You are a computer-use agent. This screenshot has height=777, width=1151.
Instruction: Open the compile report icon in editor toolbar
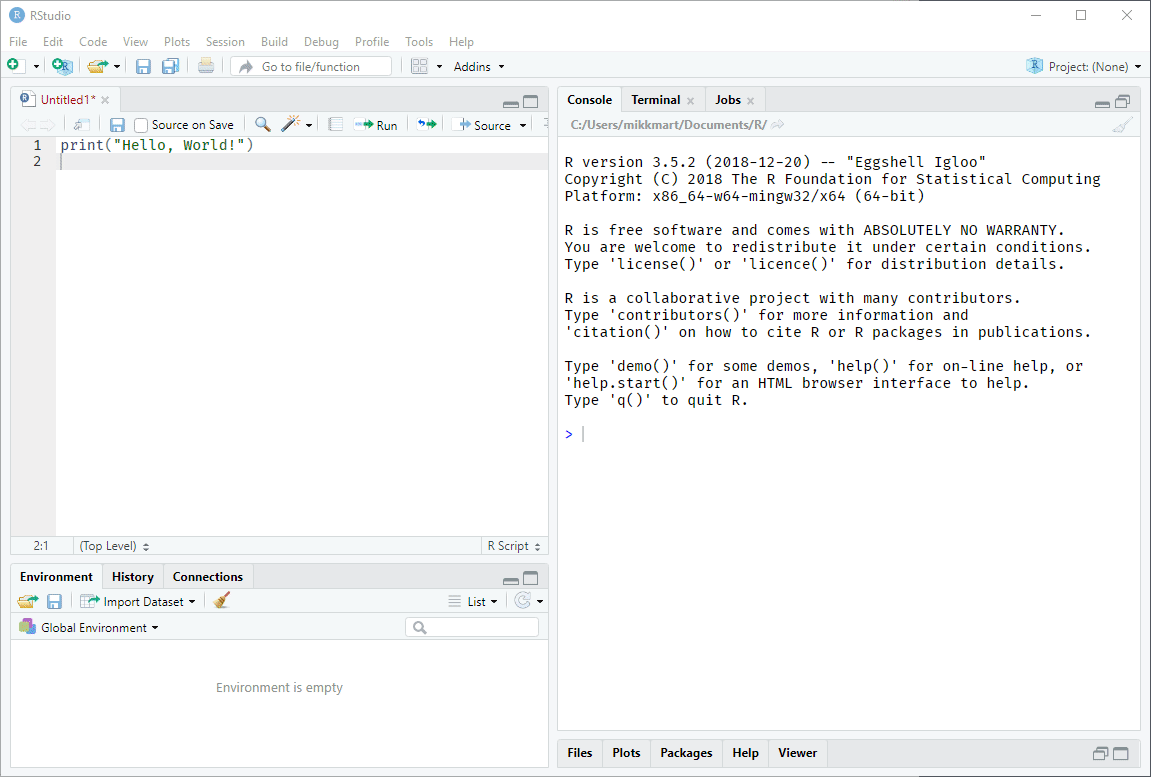coord(335,124)
